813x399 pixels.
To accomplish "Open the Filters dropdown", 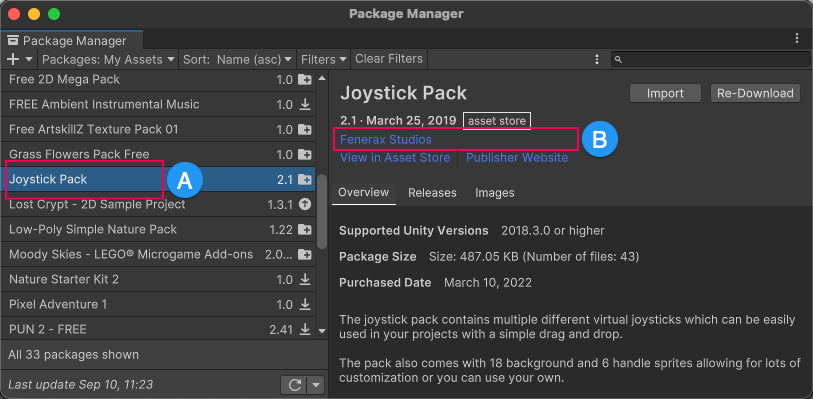I will point(324,59).
